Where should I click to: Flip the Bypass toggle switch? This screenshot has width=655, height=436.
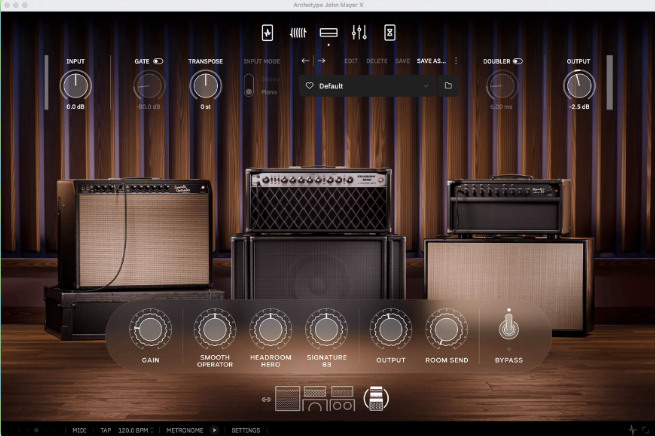pyautogui.click(x=508, y=326)
